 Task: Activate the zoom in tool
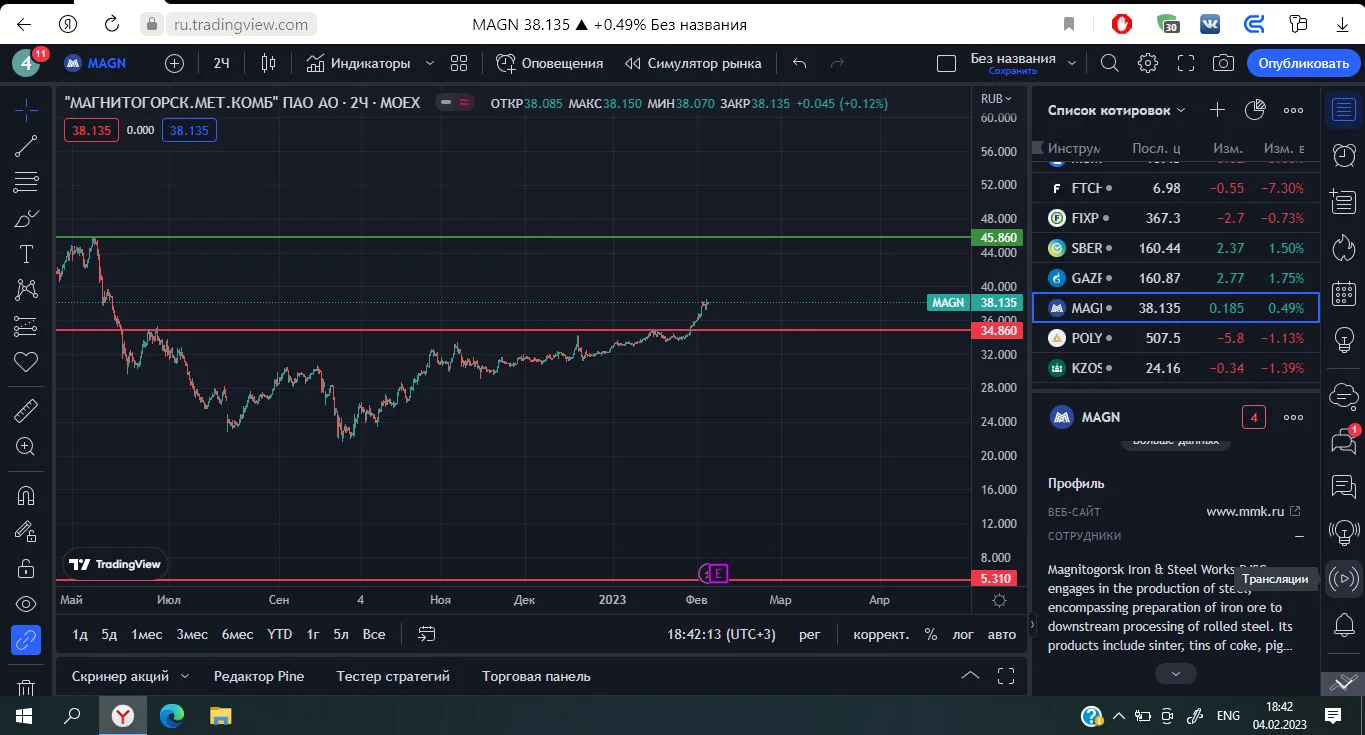point(26,447)
